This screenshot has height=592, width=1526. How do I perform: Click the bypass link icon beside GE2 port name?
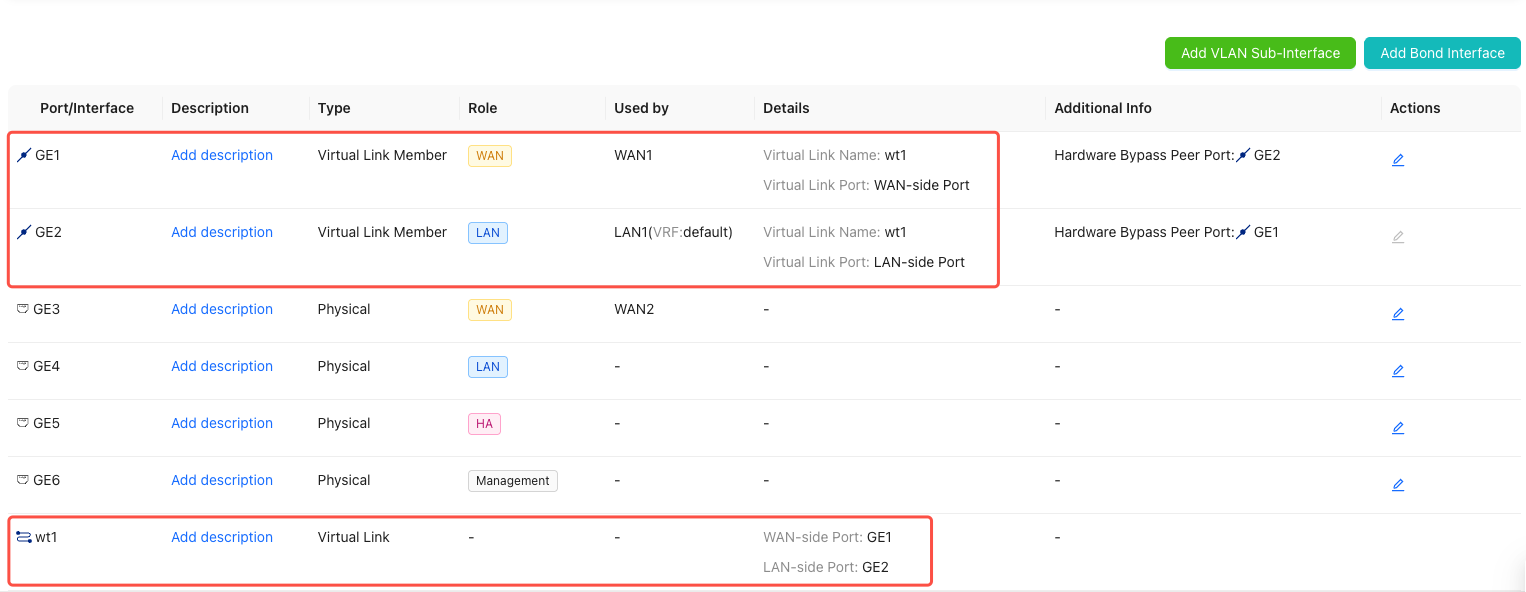point(24,232)
